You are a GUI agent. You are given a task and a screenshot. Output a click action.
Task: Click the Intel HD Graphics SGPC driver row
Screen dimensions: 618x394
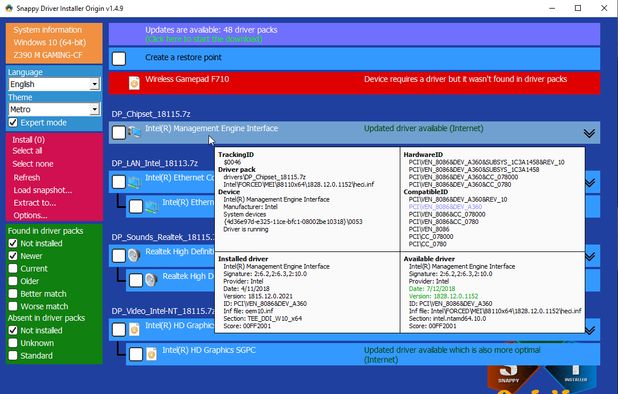(363, 354)
